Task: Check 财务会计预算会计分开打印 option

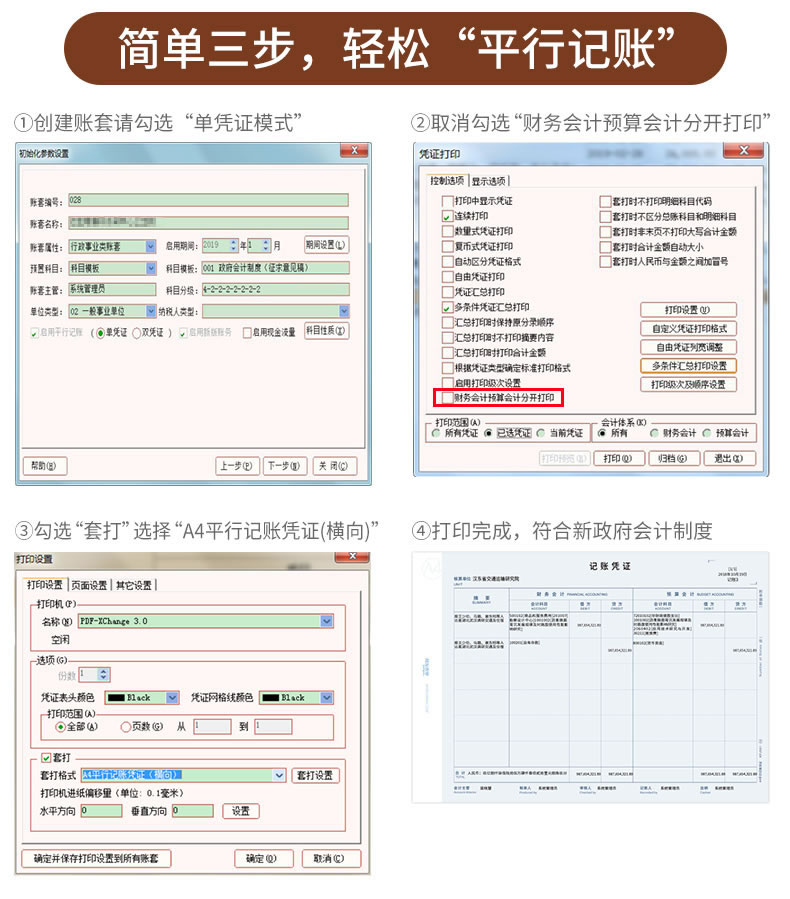Action: tap(447, 398)
